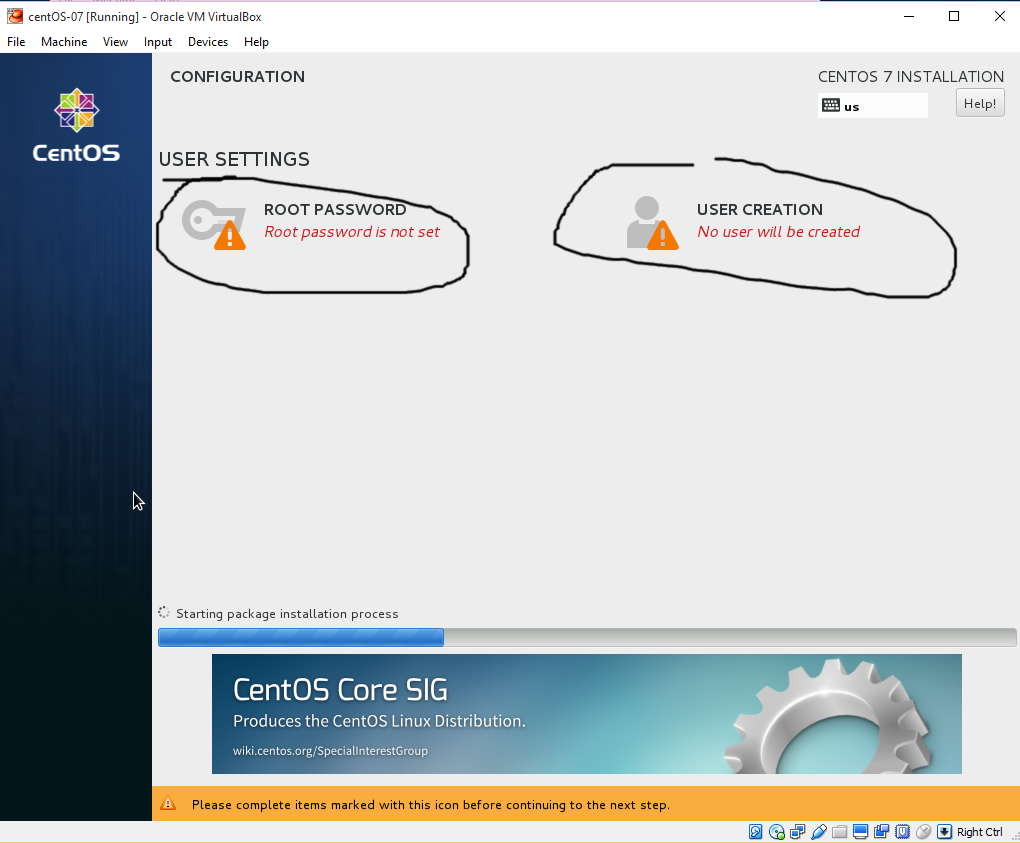Open the Machine menu
The image size is (1020, 843).
[64, 42]
